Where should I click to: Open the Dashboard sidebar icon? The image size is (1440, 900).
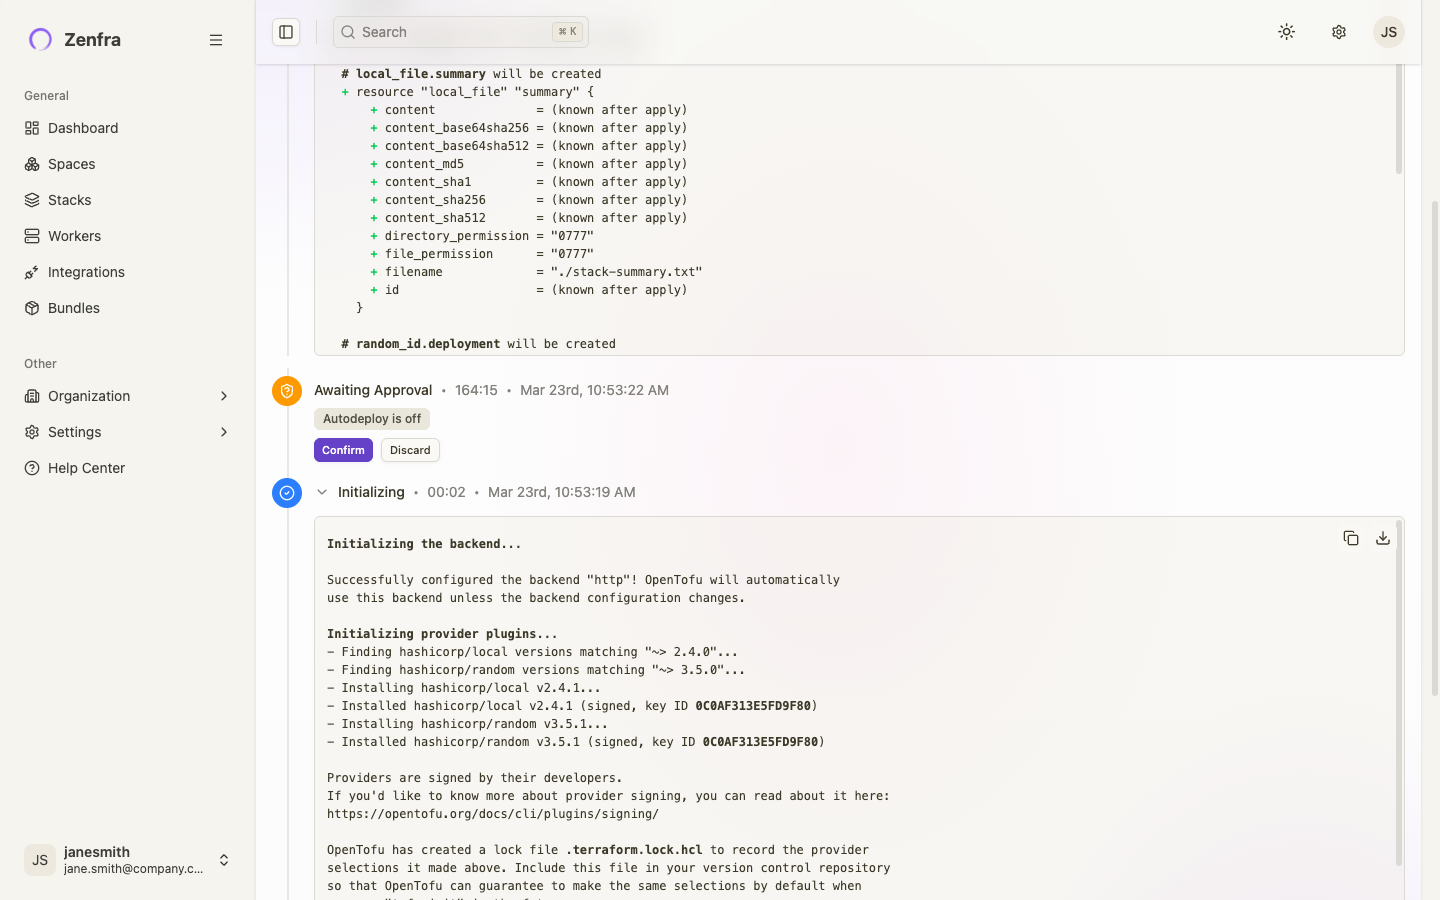click(33, 128)
